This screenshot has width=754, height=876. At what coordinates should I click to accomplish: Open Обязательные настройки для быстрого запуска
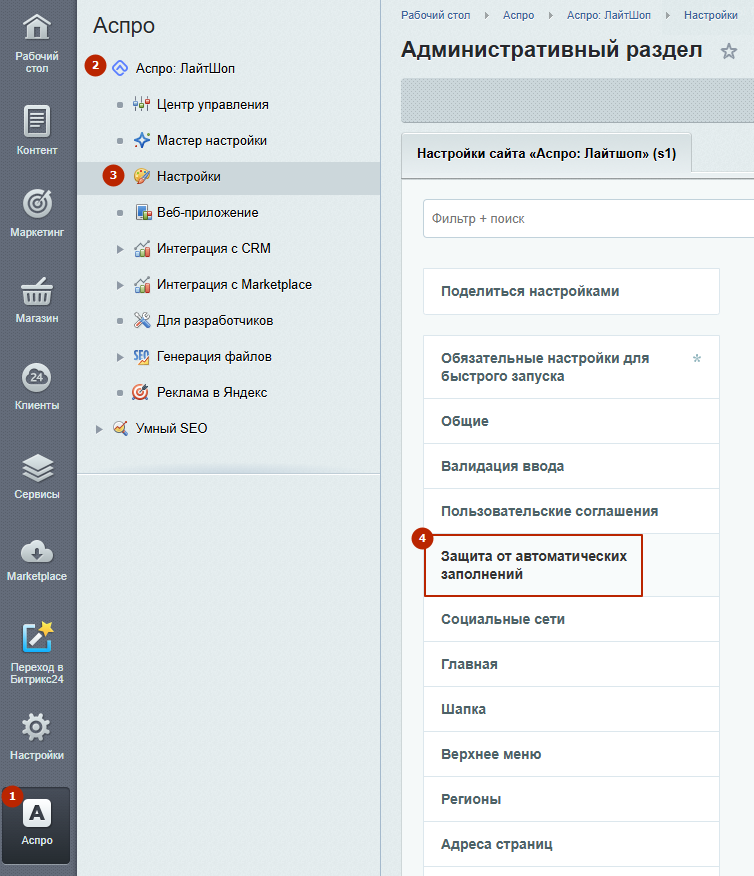[571, 367]
